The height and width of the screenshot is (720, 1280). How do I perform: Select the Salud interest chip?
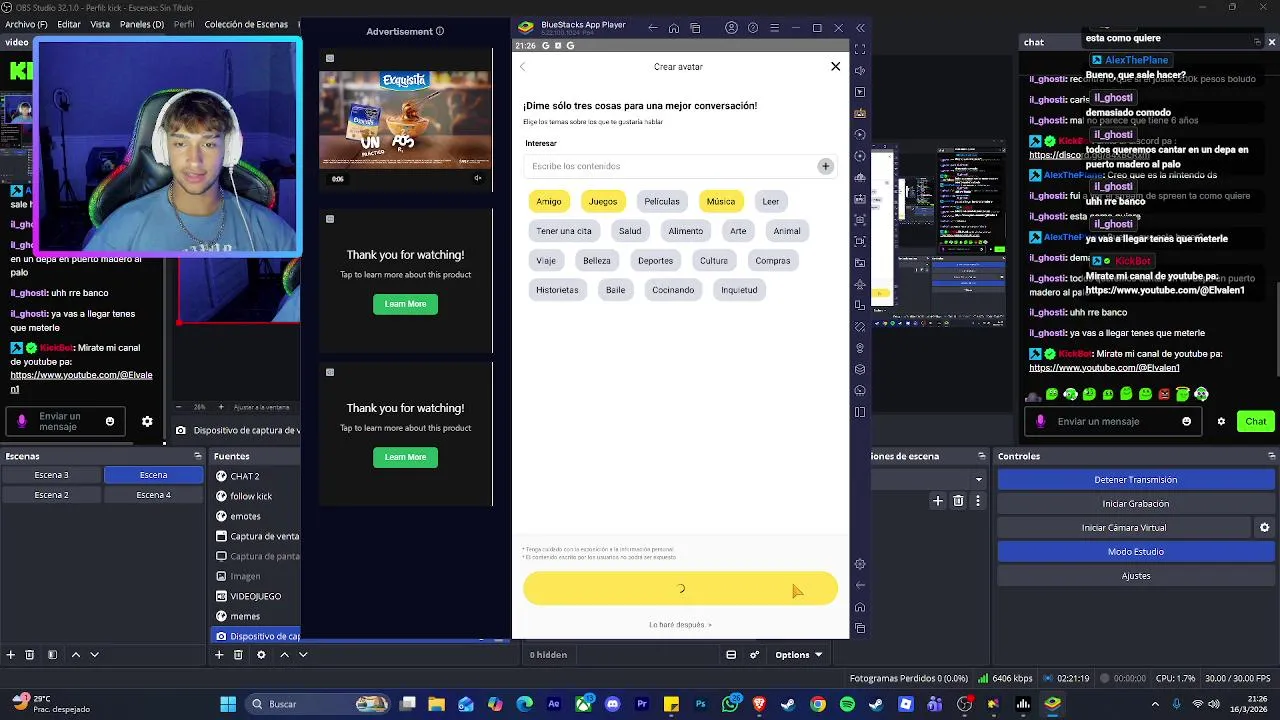click(x=630, y=231)
